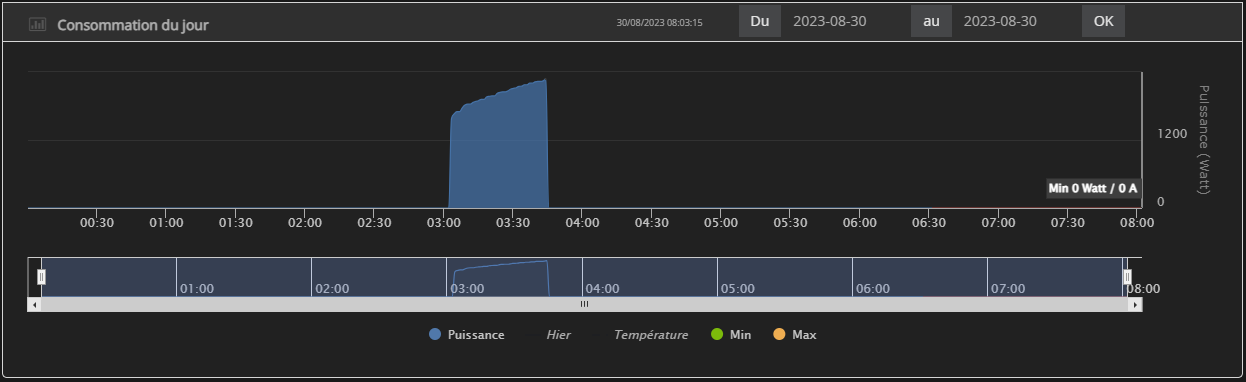Click the OK button to apply dates

click(x=1103, y=21)
